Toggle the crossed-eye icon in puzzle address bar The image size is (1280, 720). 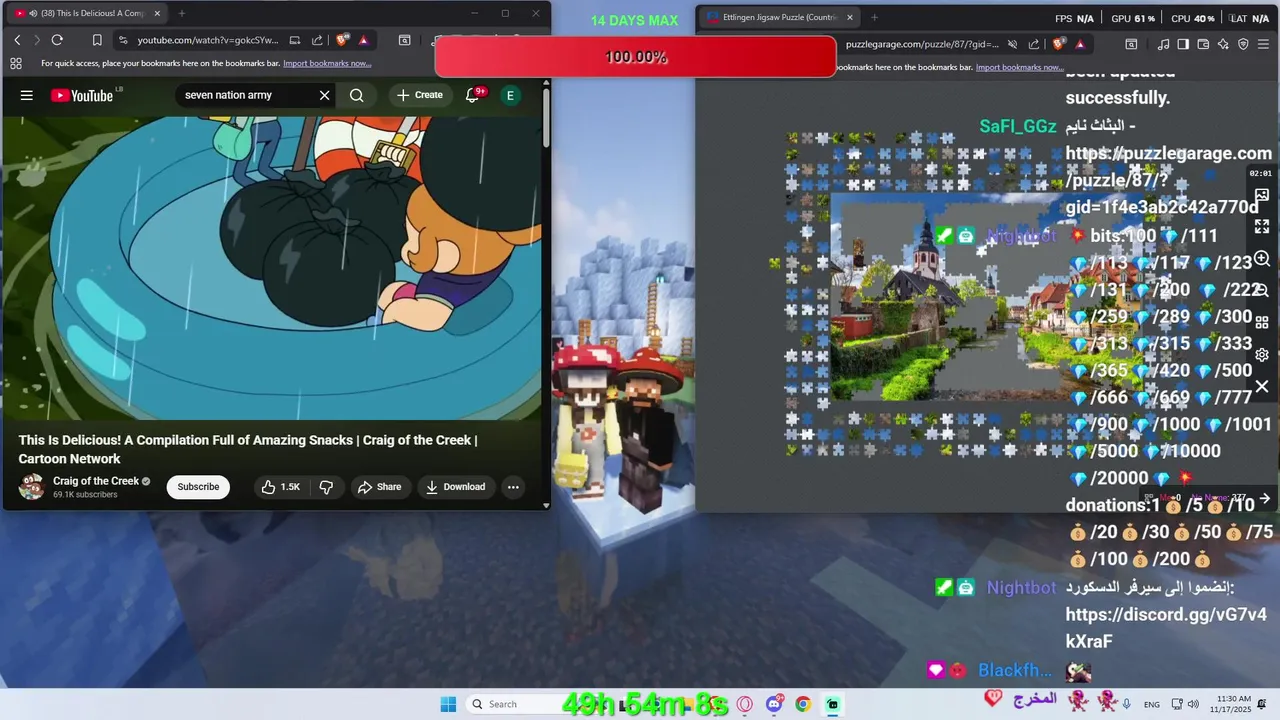click(x=1012, y=44)
